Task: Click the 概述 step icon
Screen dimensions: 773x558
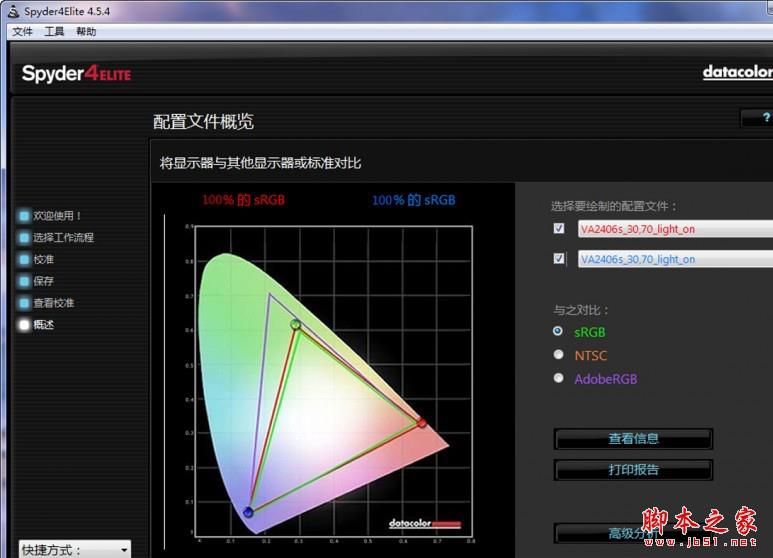Action: 24,325
